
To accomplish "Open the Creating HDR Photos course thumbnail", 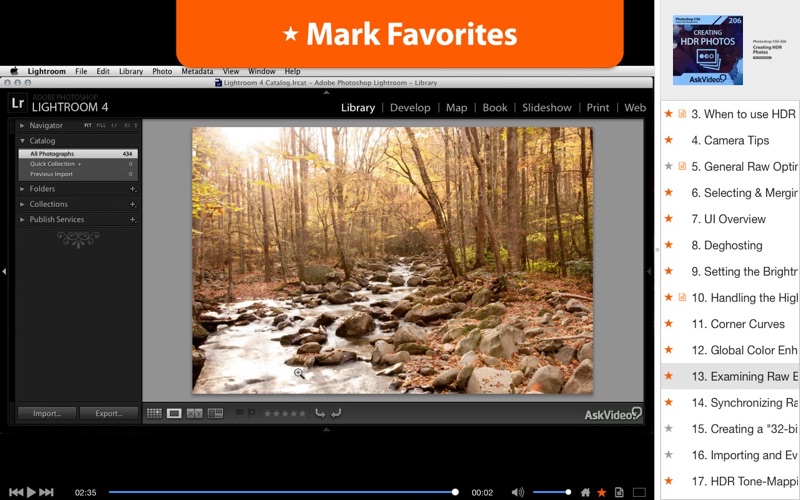I will 708,50.
